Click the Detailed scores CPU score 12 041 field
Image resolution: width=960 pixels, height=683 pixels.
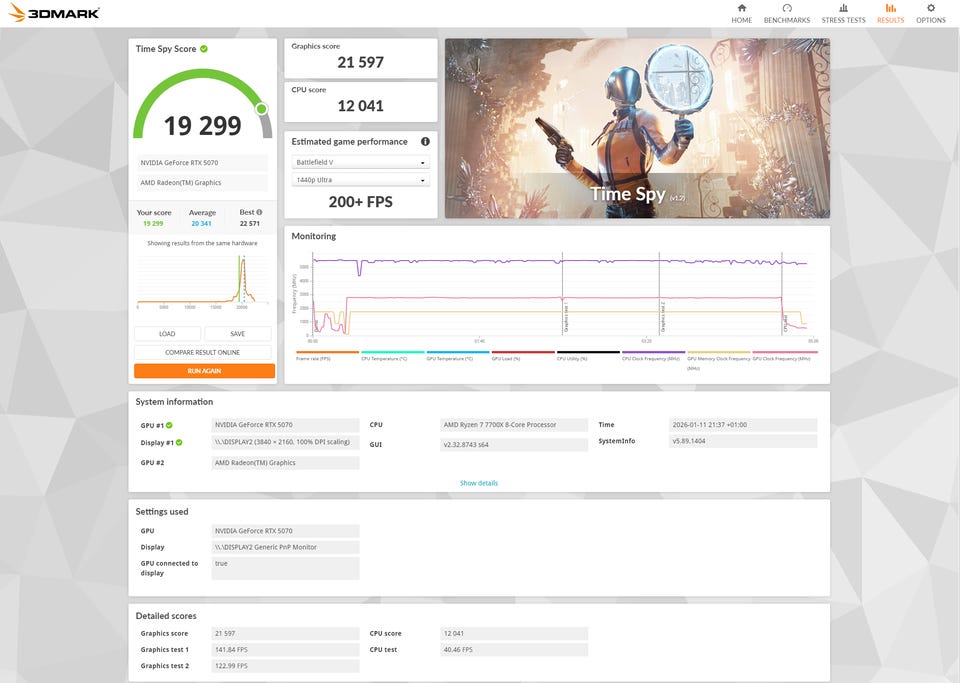point(514,633)
